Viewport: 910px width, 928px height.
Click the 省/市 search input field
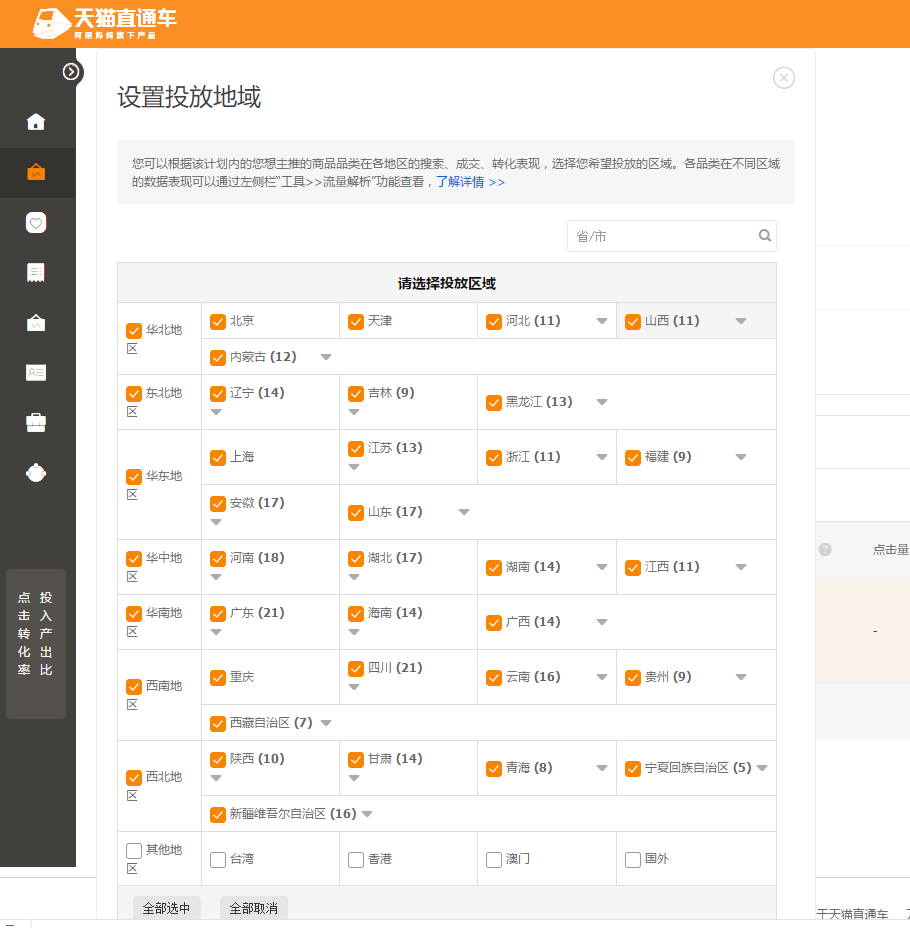click(660, 236)
